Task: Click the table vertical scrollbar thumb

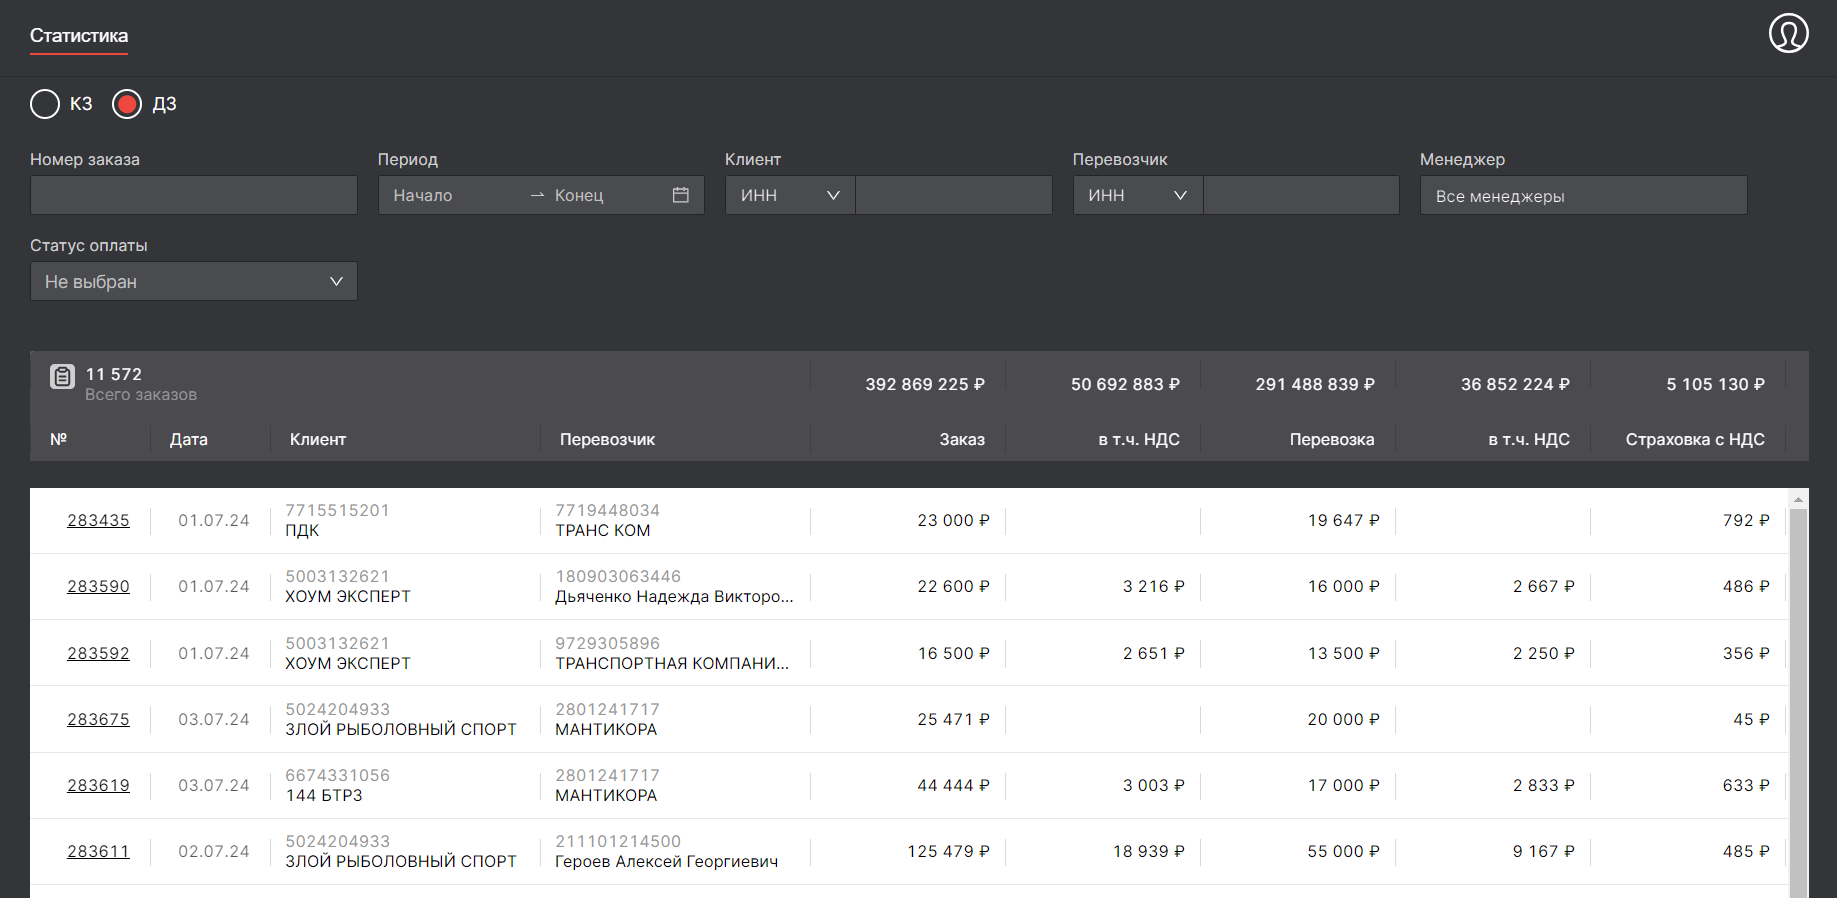Action: click(1798, 704)
